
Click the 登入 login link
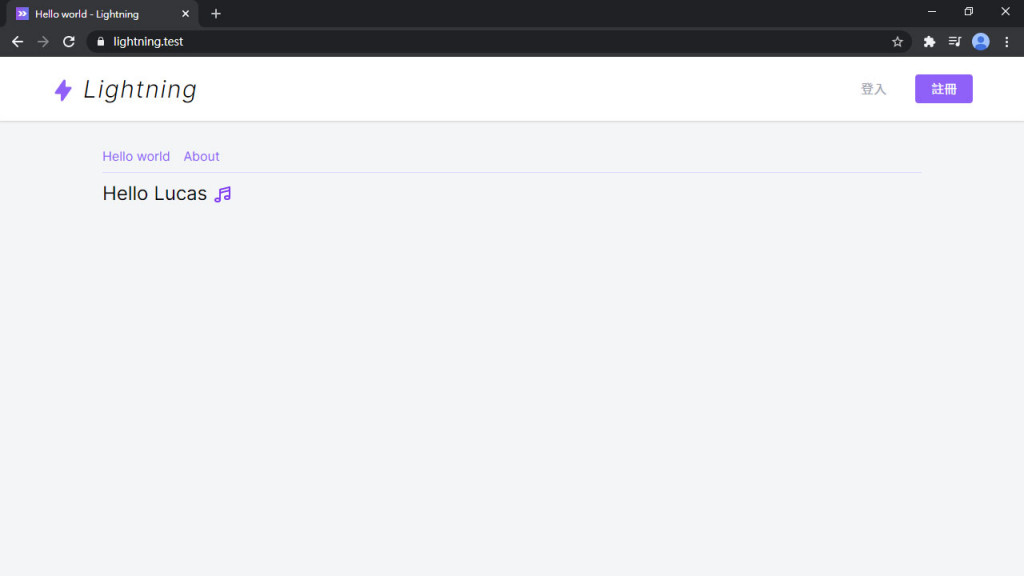pyautogui.click(x=873, y=89)
